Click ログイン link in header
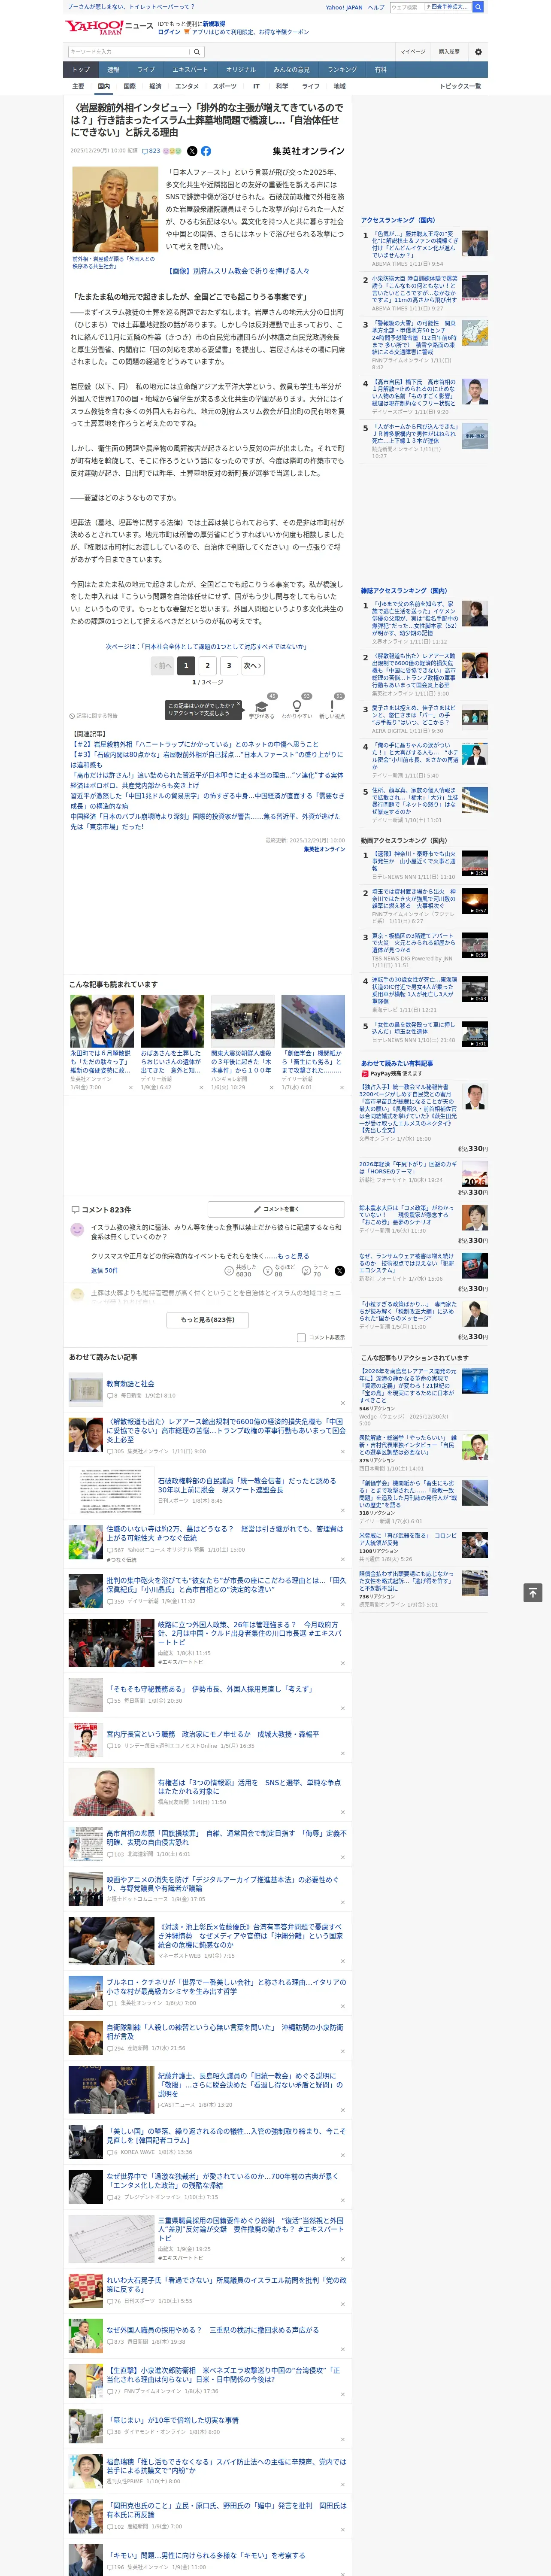This screenshot has height=2576, width=551. 169,32
